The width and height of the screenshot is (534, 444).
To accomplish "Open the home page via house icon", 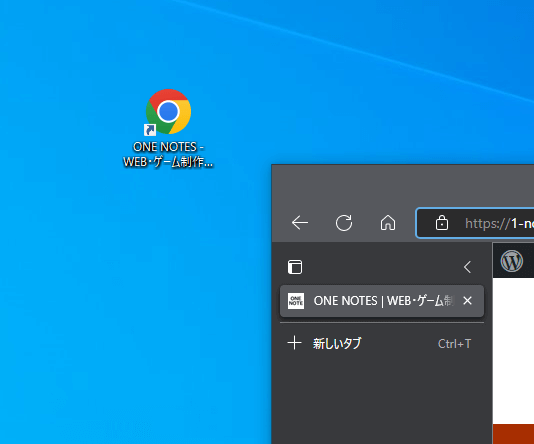I will [388, 223].
